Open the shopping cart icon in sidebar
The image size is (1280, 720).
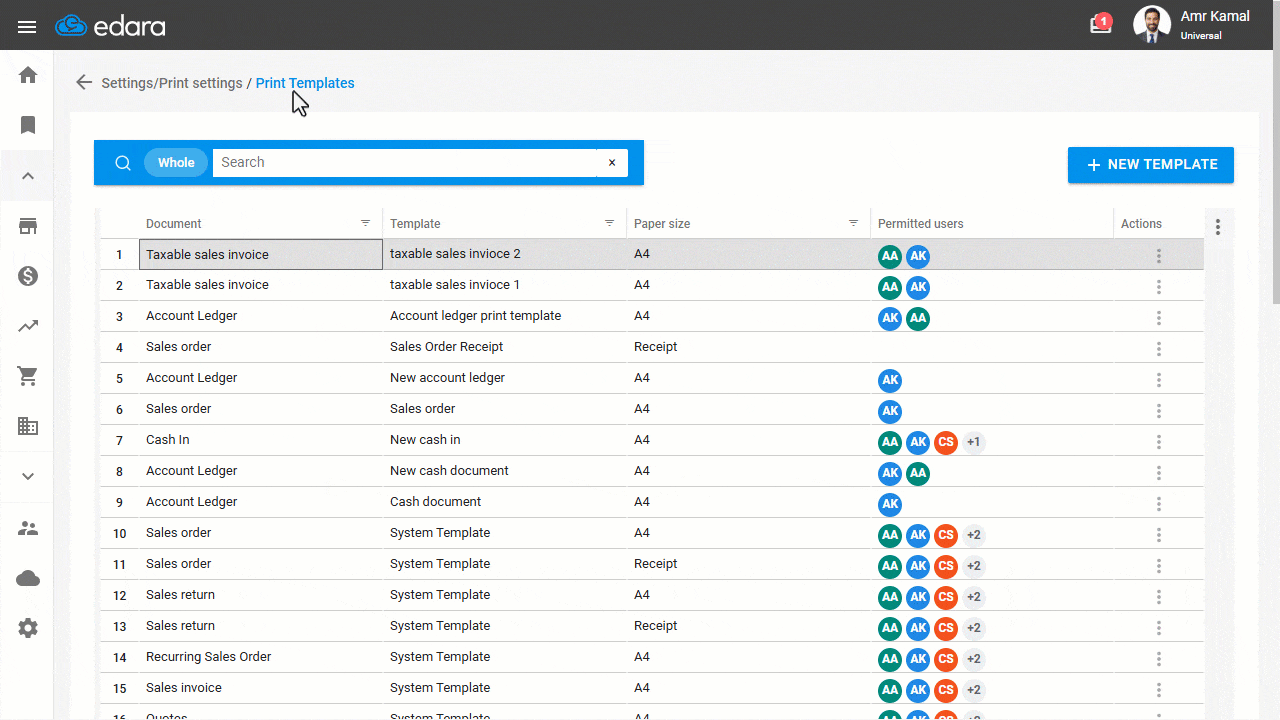click(x=28, y=376)
